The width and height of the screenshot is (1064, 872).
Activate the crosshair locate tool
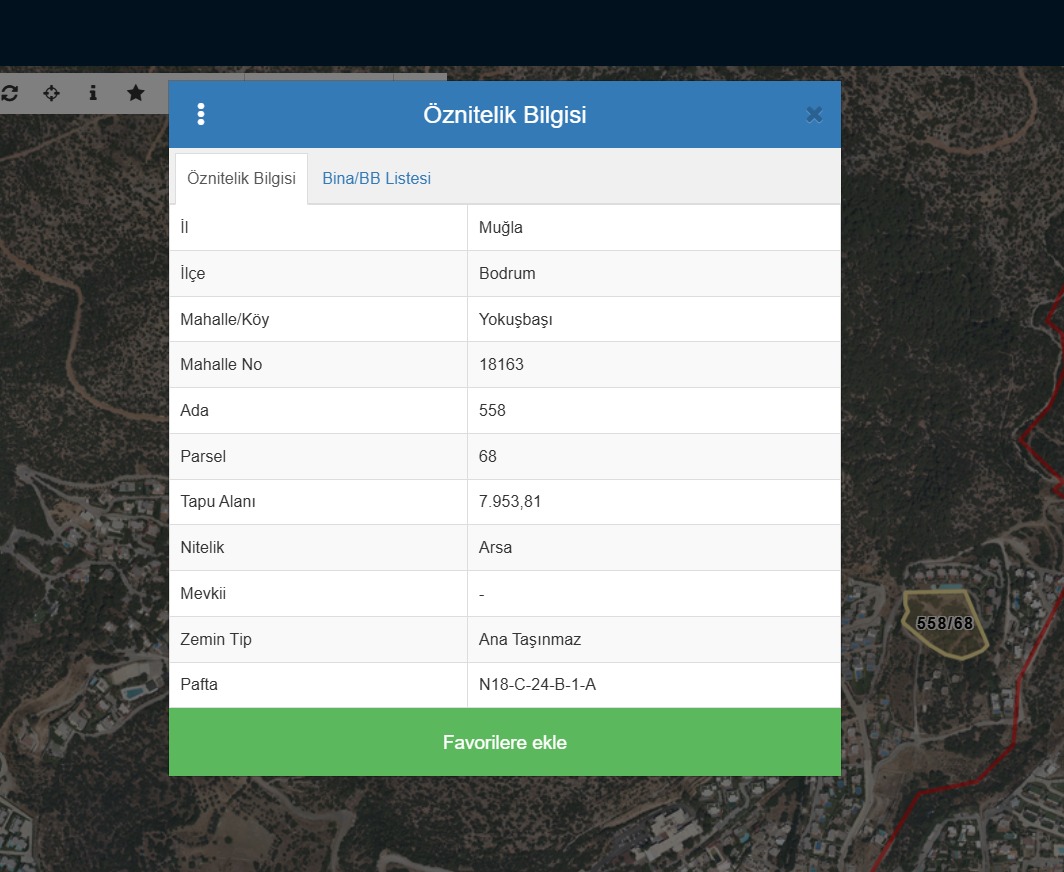click(51, 93)
